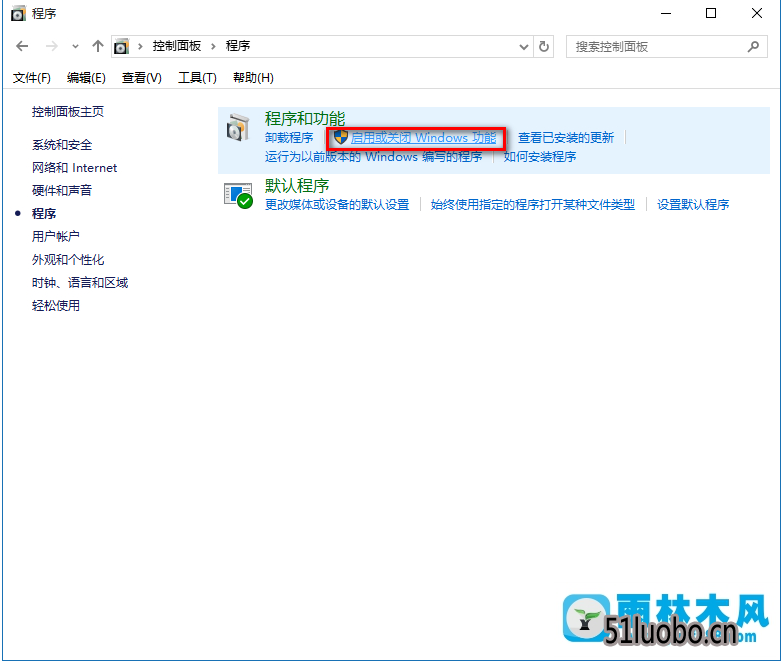Focus the 搜索控制面板 search box
The height and width of the screenshot is (662, 782).
666,47
